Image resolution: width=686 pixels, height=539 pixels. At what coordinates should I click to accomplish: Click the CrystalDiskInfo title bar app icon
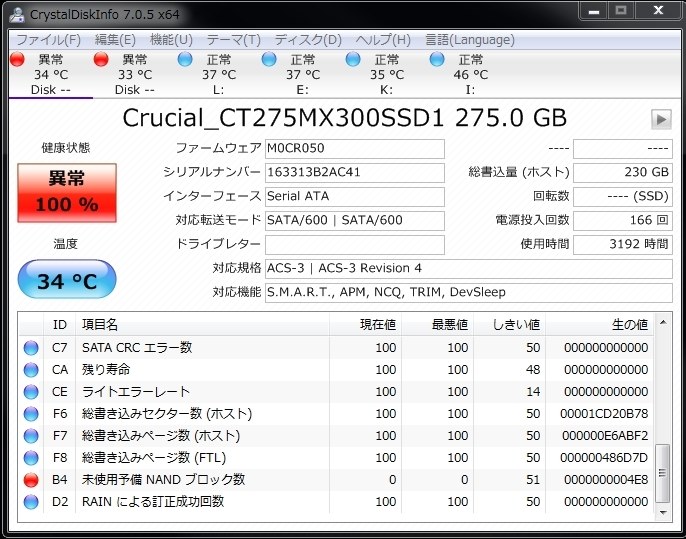tap(18, 14)
